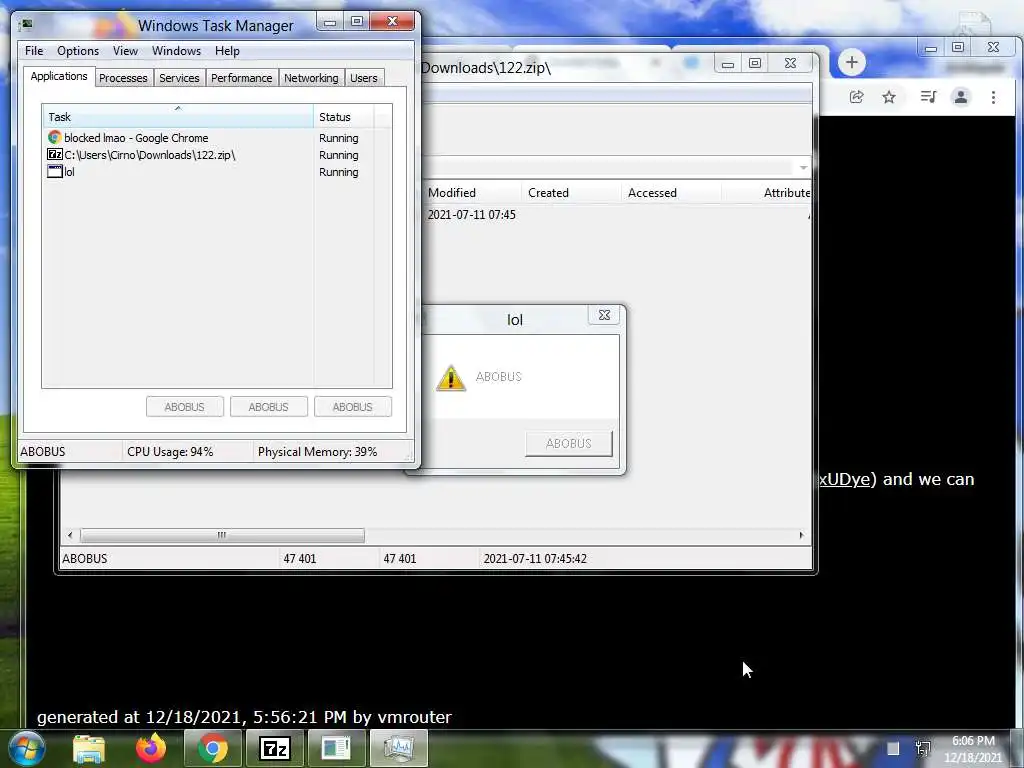Open the Chrome profile avatar
1024x768 pixels.
(x=961, y=97)
